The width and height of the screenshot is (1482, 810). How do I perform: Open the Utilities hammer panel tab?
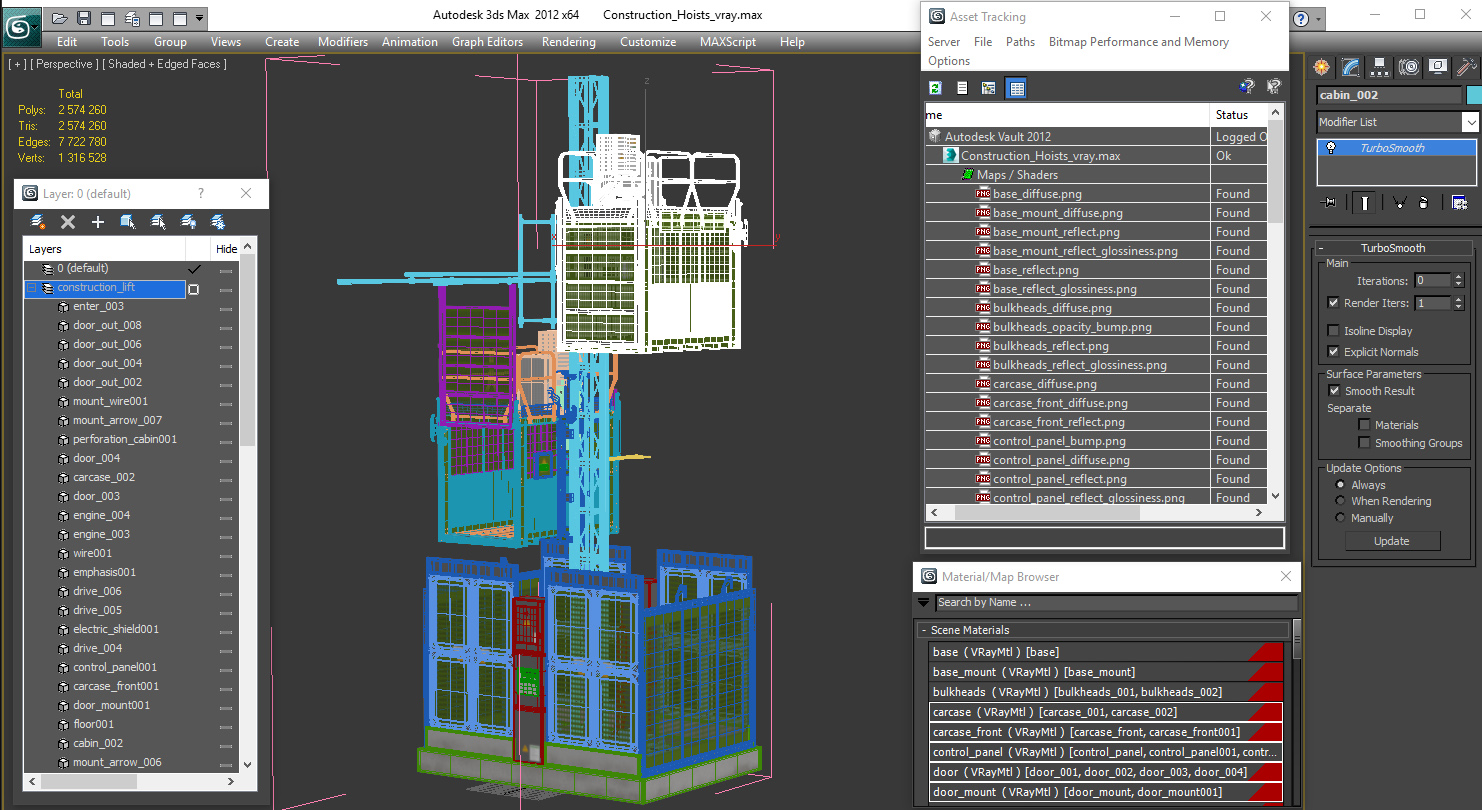1467,67
